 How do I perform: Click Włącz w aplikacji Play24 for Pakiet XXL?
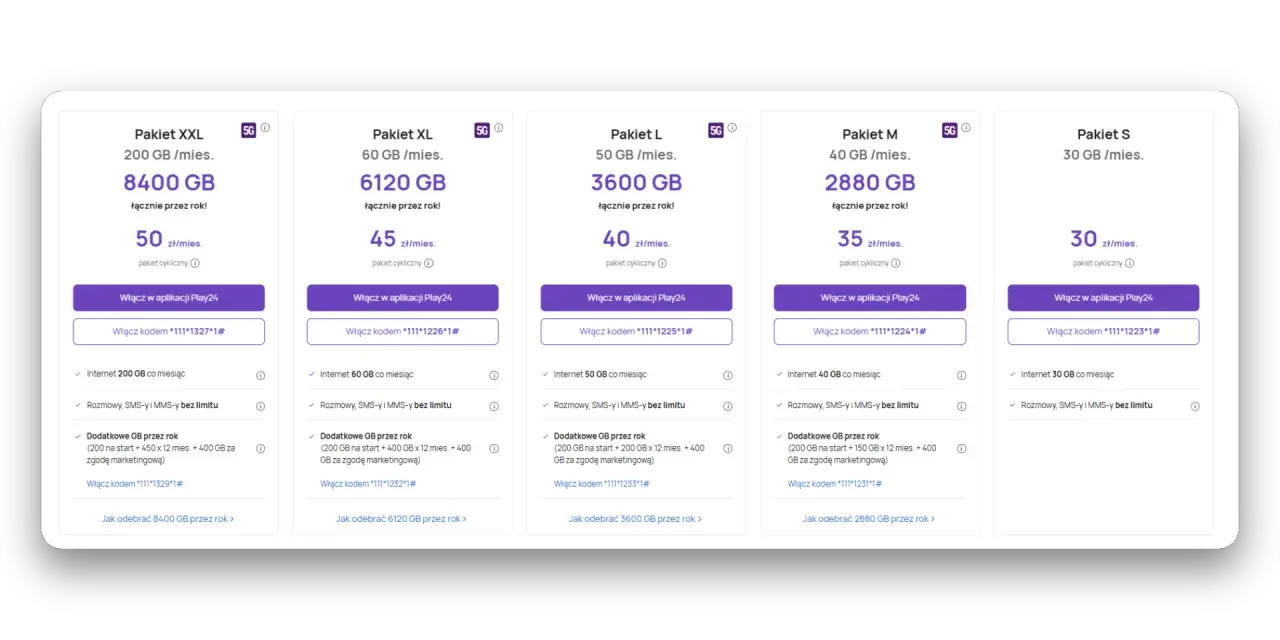169,298
